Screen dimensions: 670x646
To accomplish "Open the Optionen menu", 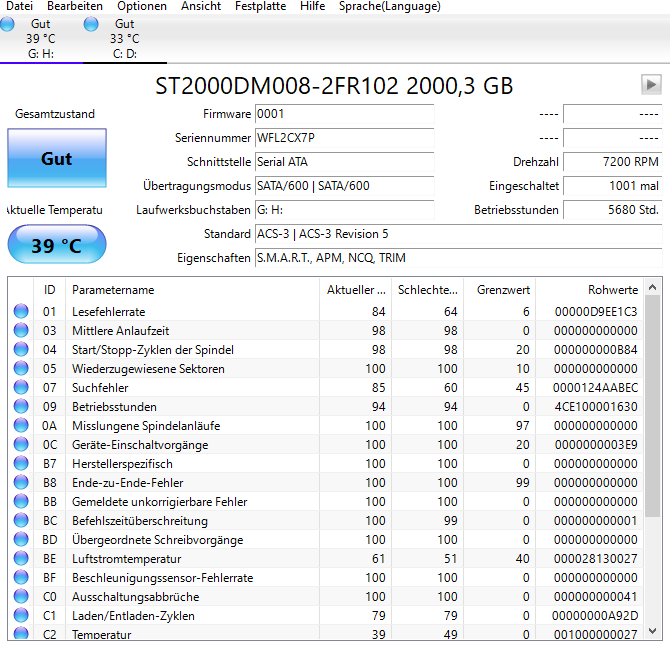I will click(x=142, y=6).
